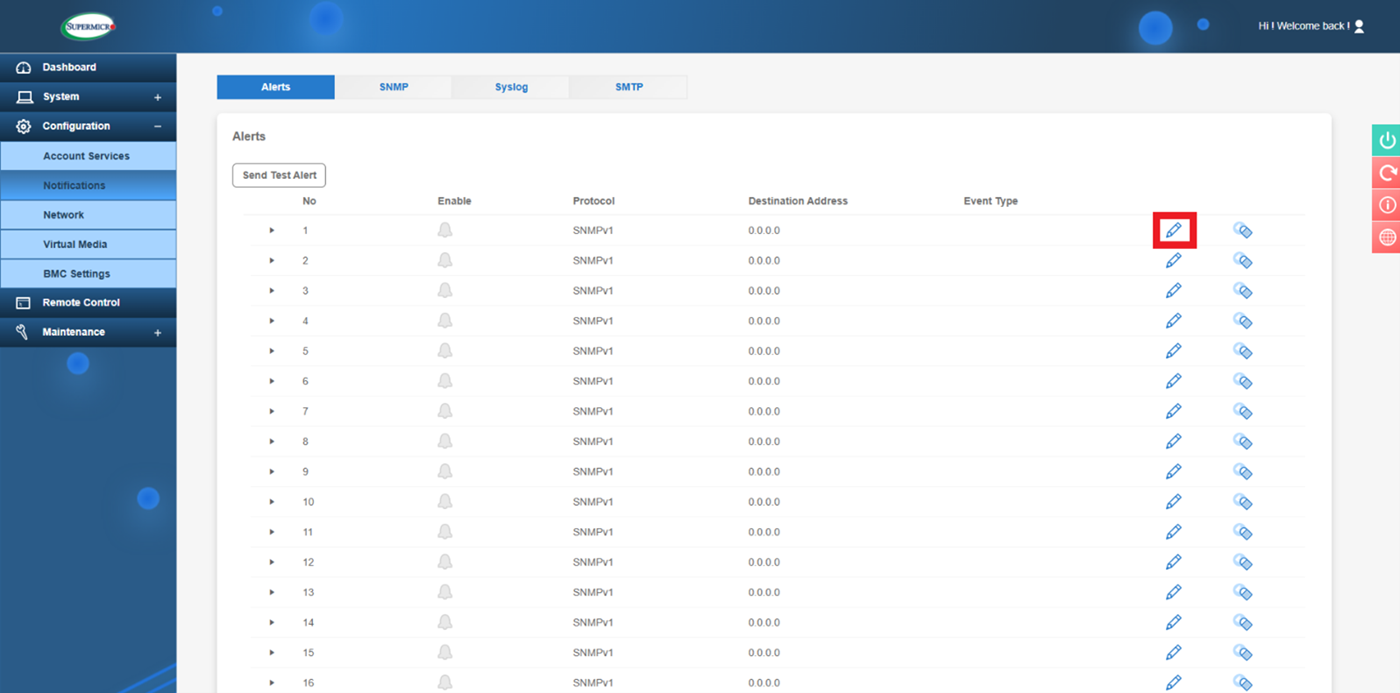
Task: Open the edit pencil for alert 5
Action: (1174, 351)
